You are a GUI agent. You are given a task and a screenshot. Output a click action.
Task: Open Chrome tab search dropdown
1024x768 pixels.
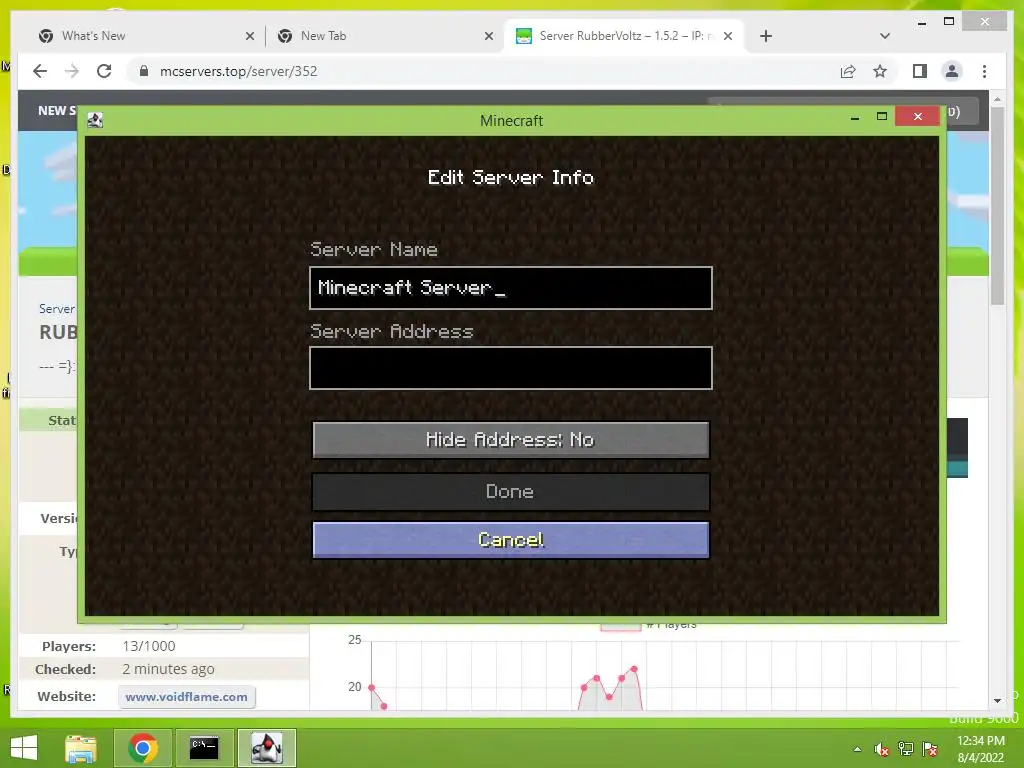885,36
